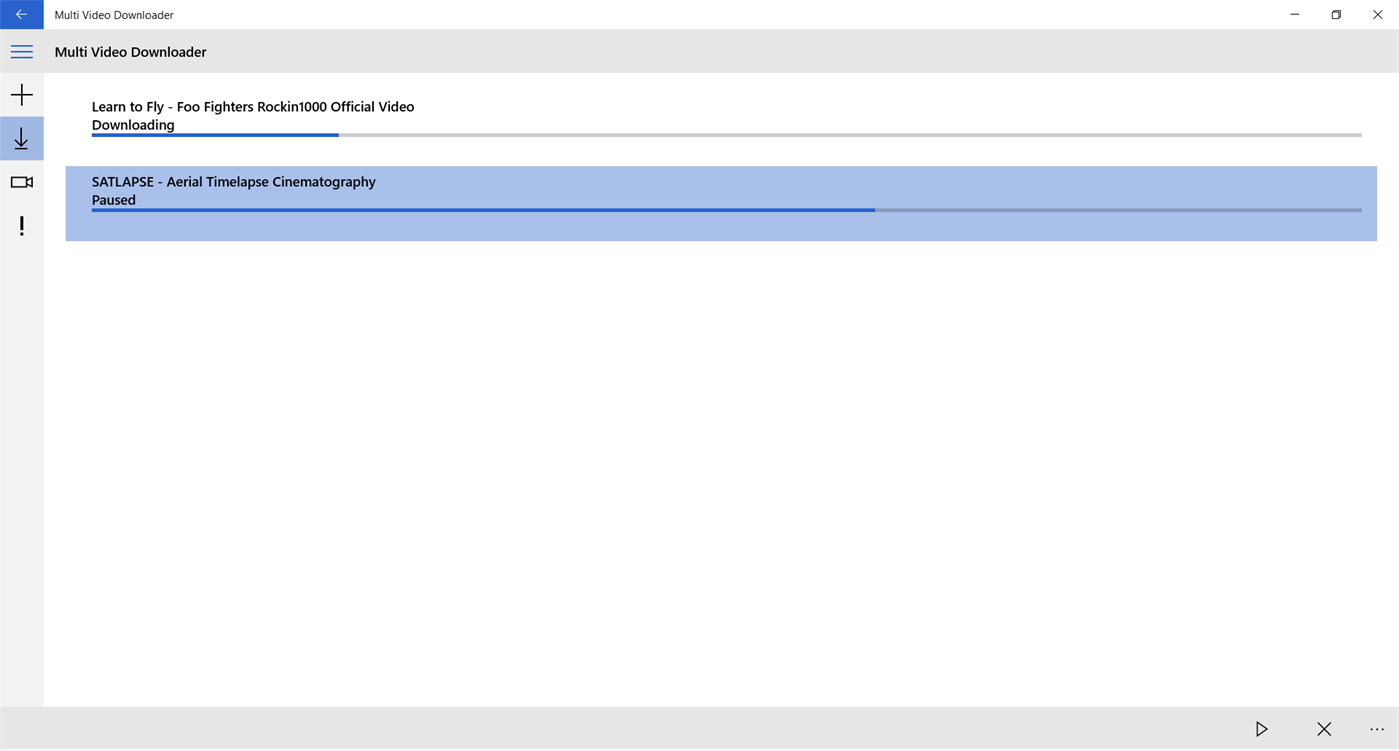Viewport: 1399px width, 751px height.
Task: Expand the more options ellipsis in command bar
Action: pyautogui.click(x=1377, y=729)
